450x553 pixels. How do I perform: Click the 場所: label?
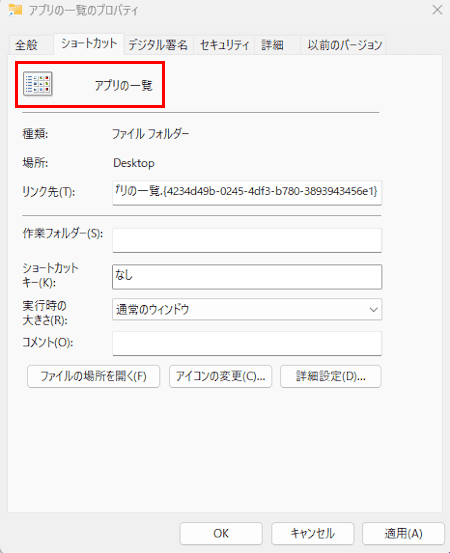tap(35, 163)
